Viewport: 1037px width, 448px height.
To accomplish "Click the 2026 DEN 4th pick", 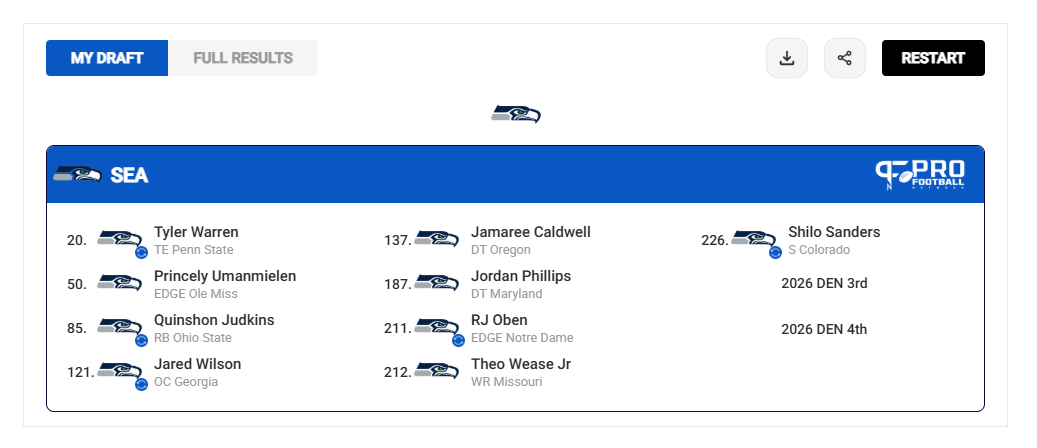I will [824, 329].
